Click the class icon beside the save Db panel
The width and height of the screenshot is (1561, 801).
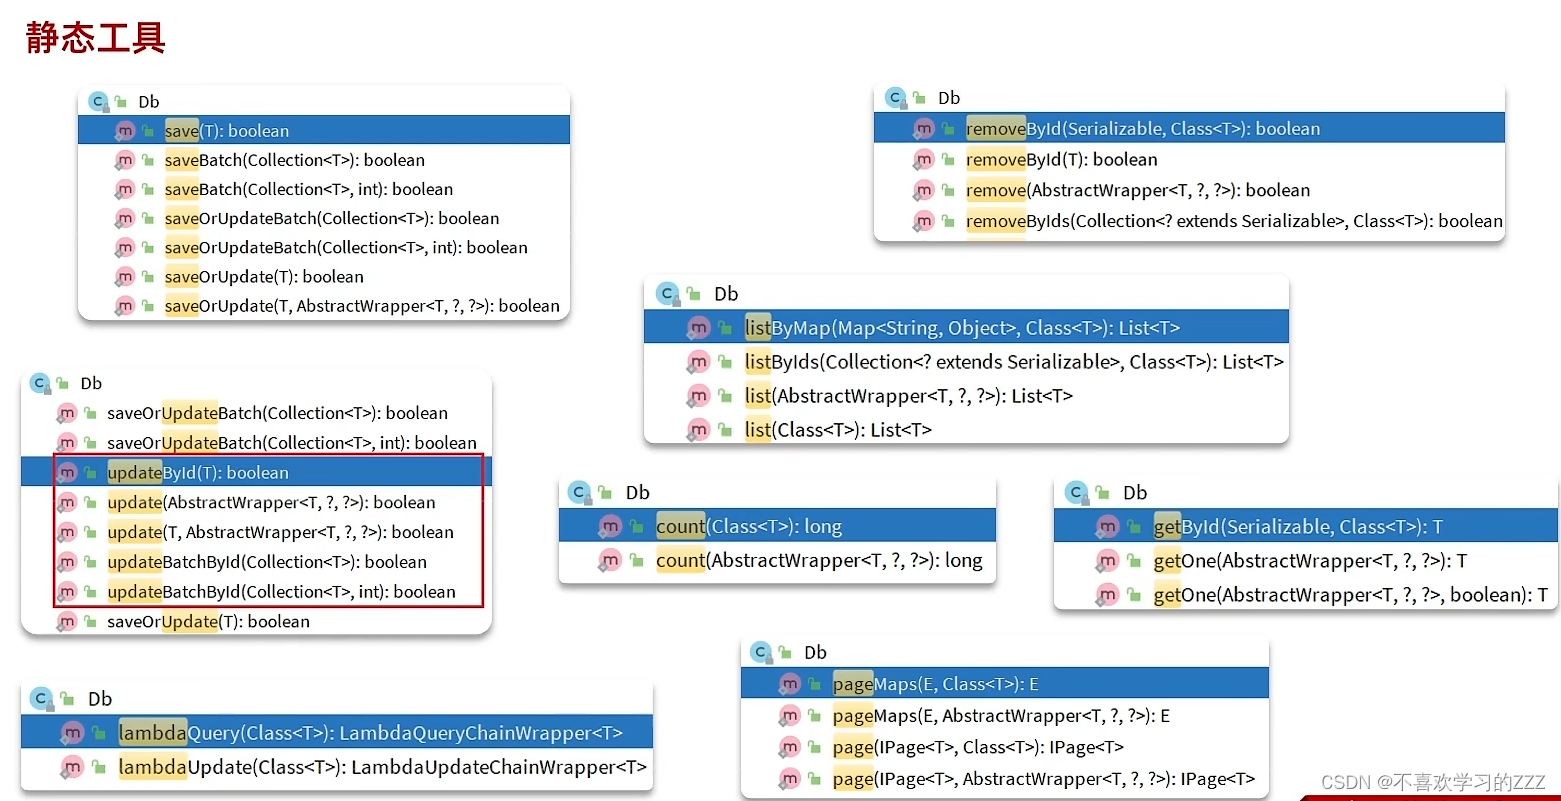coord(98,101)
